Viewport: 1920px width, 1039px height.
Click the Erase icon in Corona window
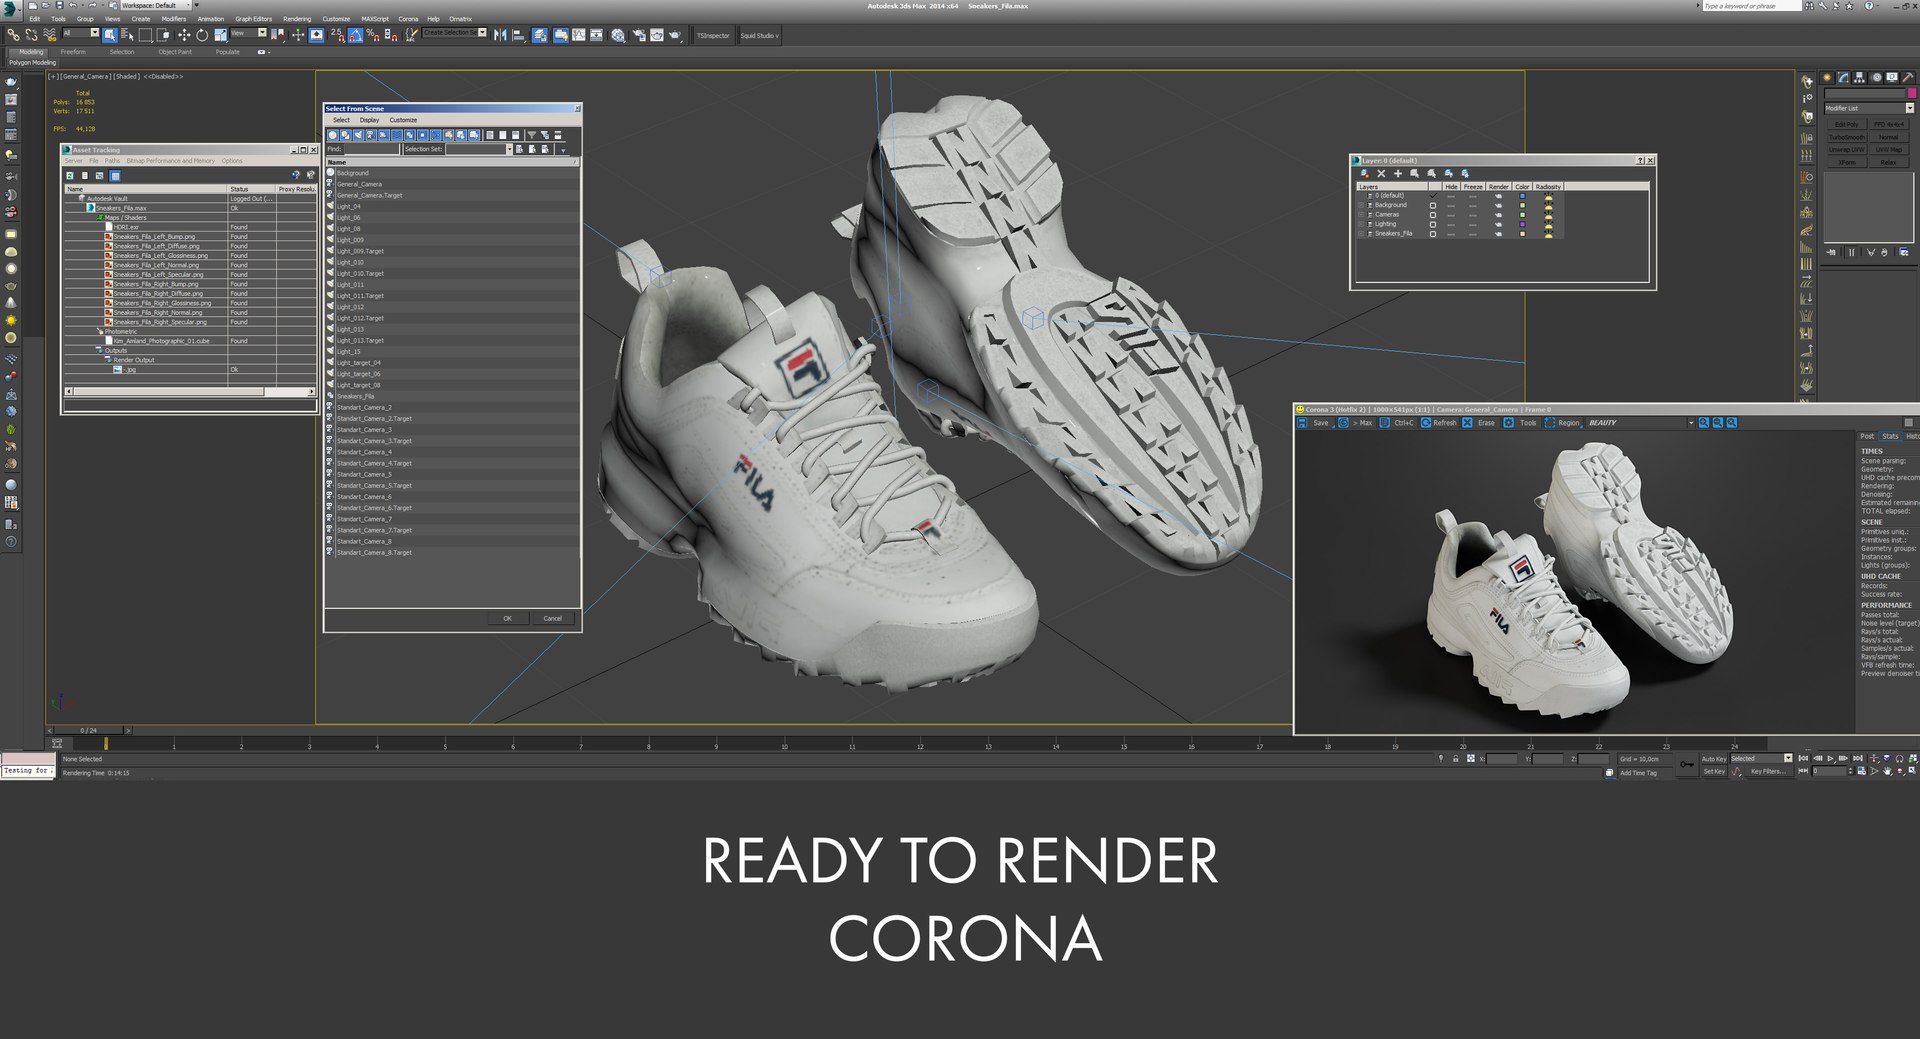click(1468, 423)
